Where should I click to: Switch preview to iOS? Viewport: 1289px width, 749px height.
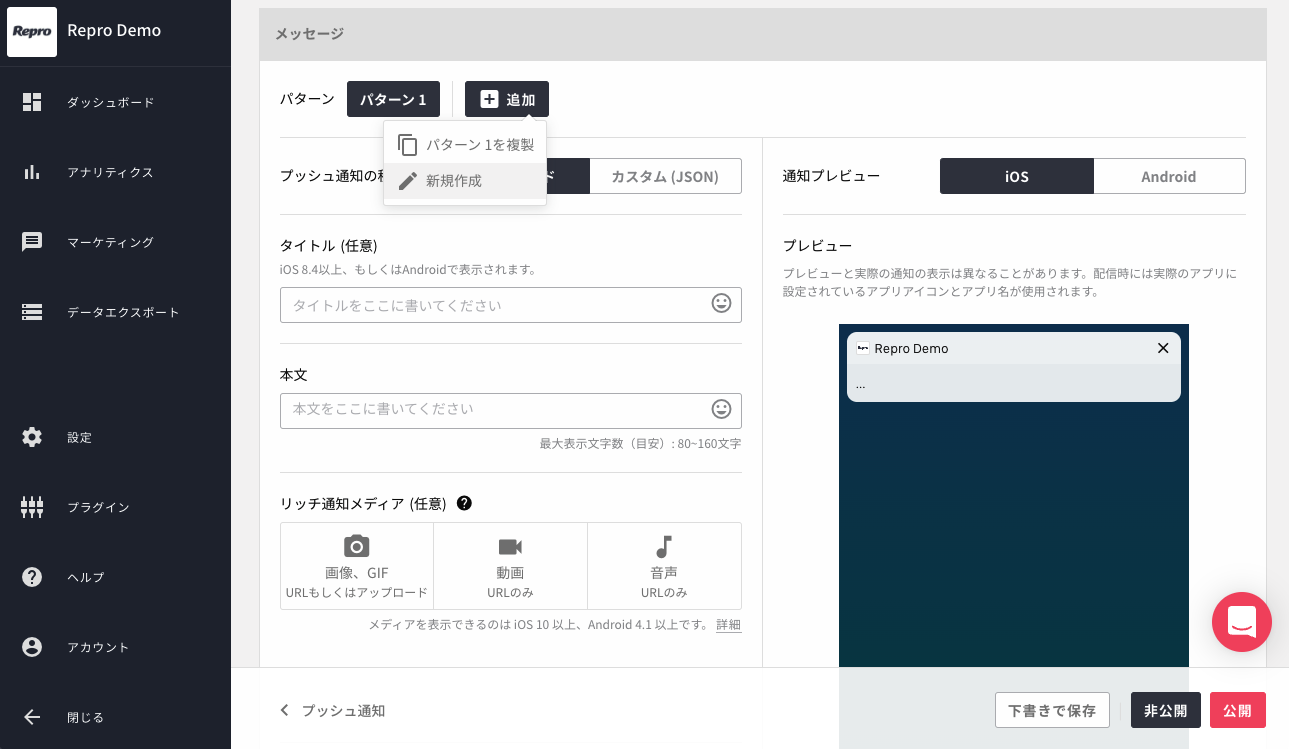click(x=1017, y=176)
